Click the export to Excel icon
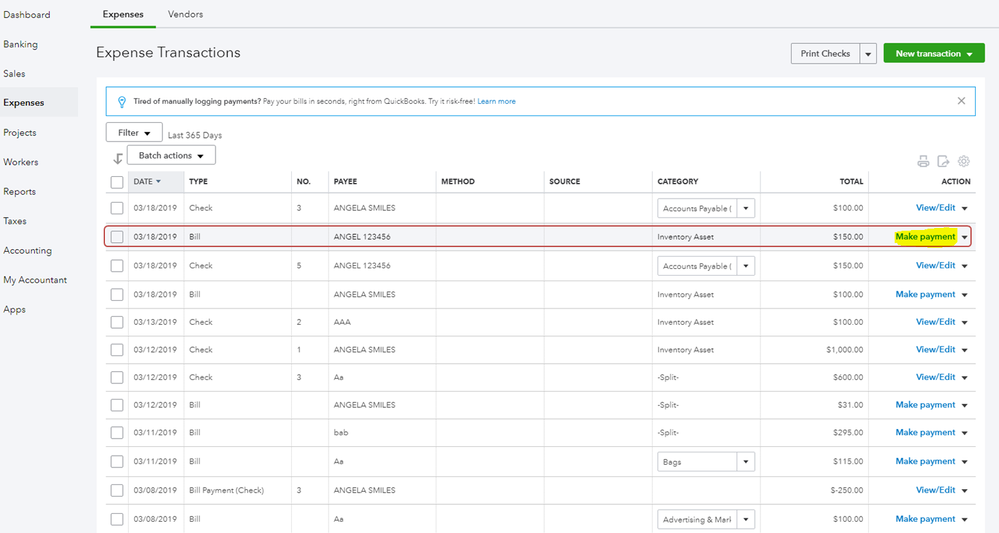The width and height of the screenshot is (999, 533). point(943,161)
